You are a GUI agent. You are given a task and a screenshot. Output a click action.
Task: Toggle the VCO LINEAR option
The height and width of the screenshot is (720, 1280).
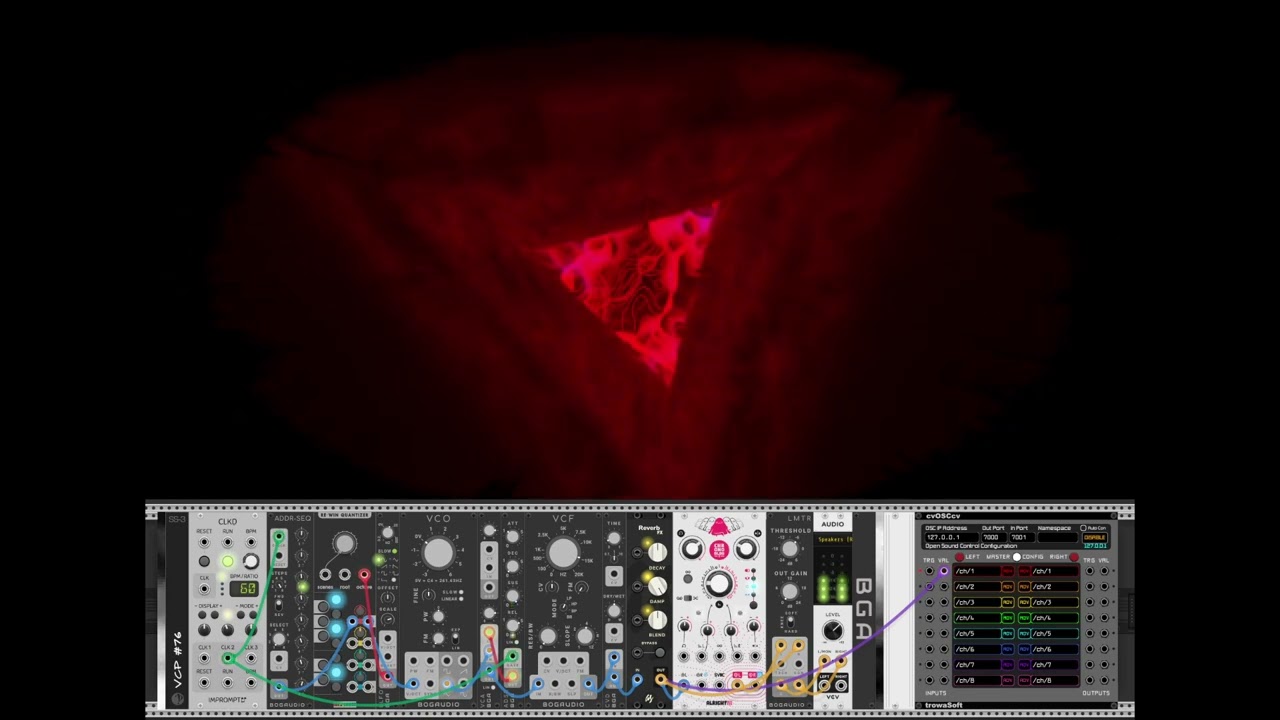tap(461, 599)
